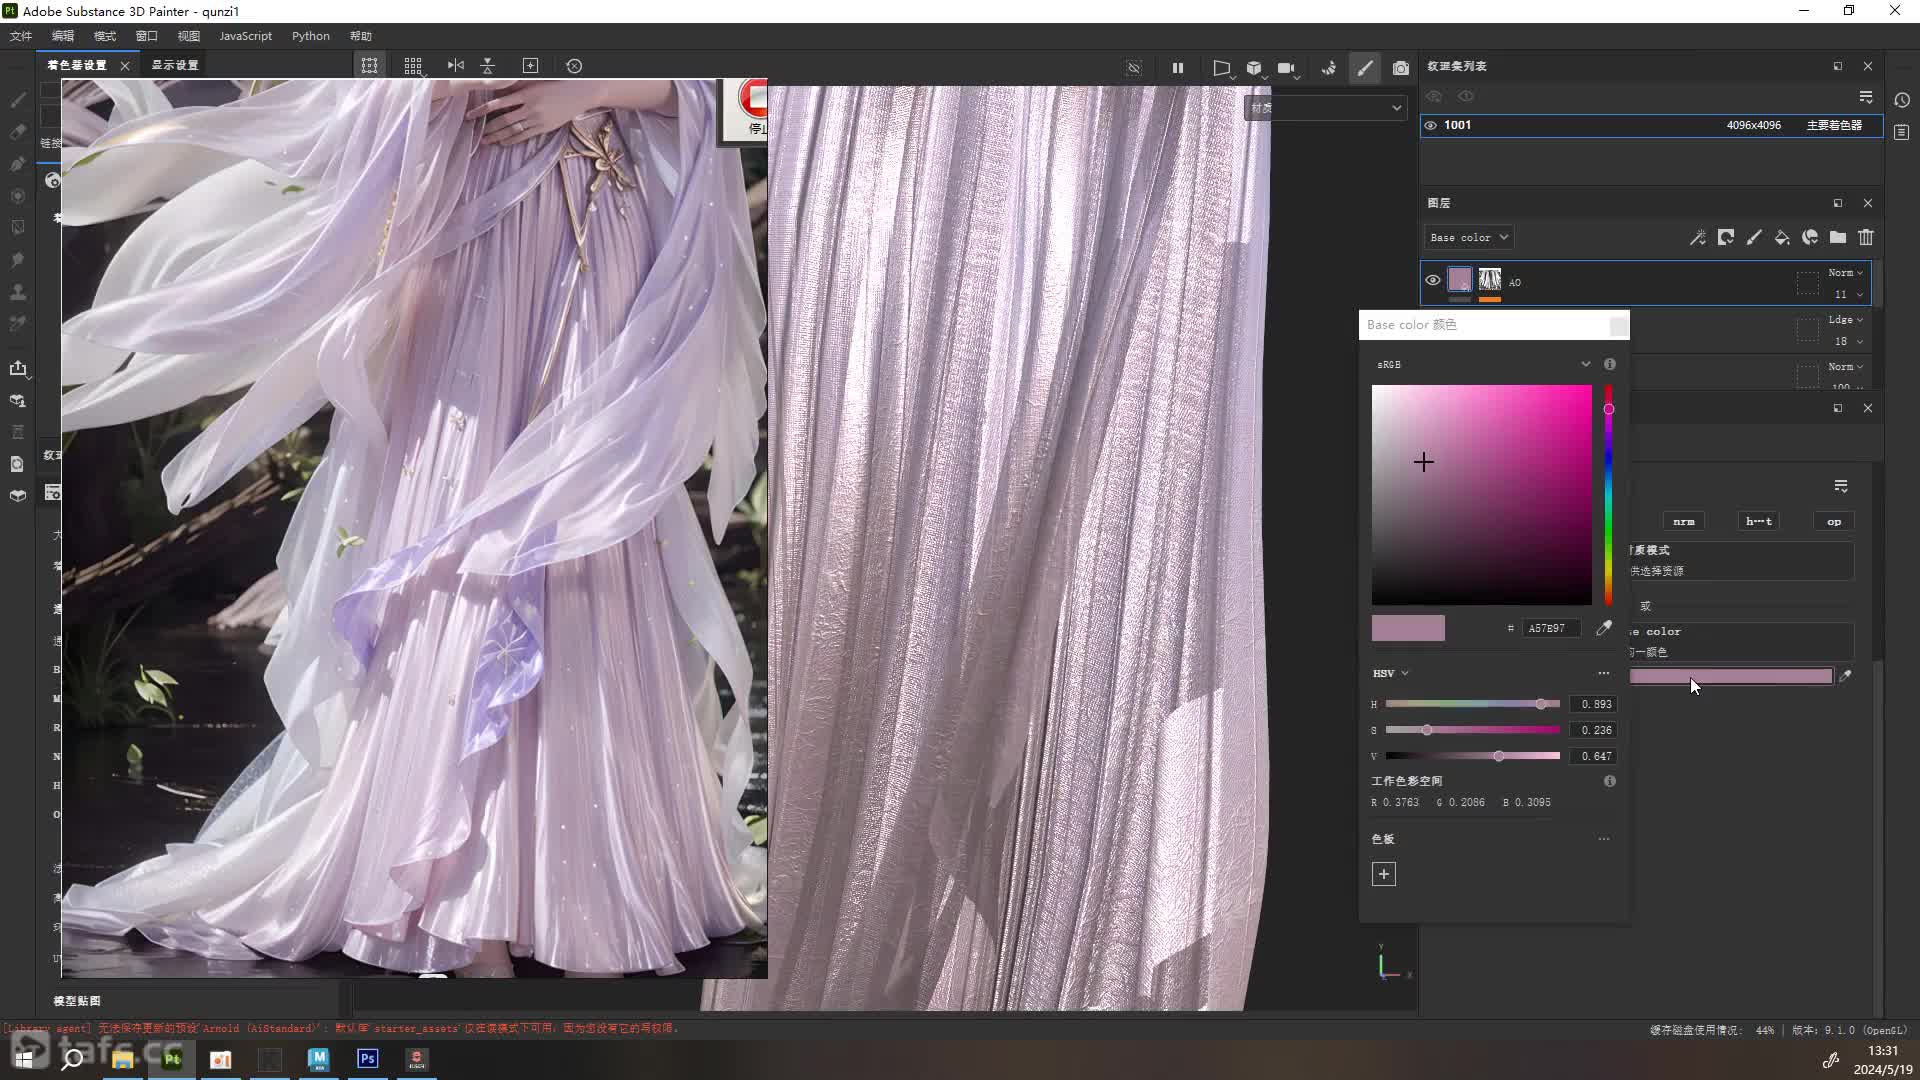Click the AO layer mask thumbnail
Screen dimensions: 1920x1080
pyautogui.click(x=1490, y=280)
